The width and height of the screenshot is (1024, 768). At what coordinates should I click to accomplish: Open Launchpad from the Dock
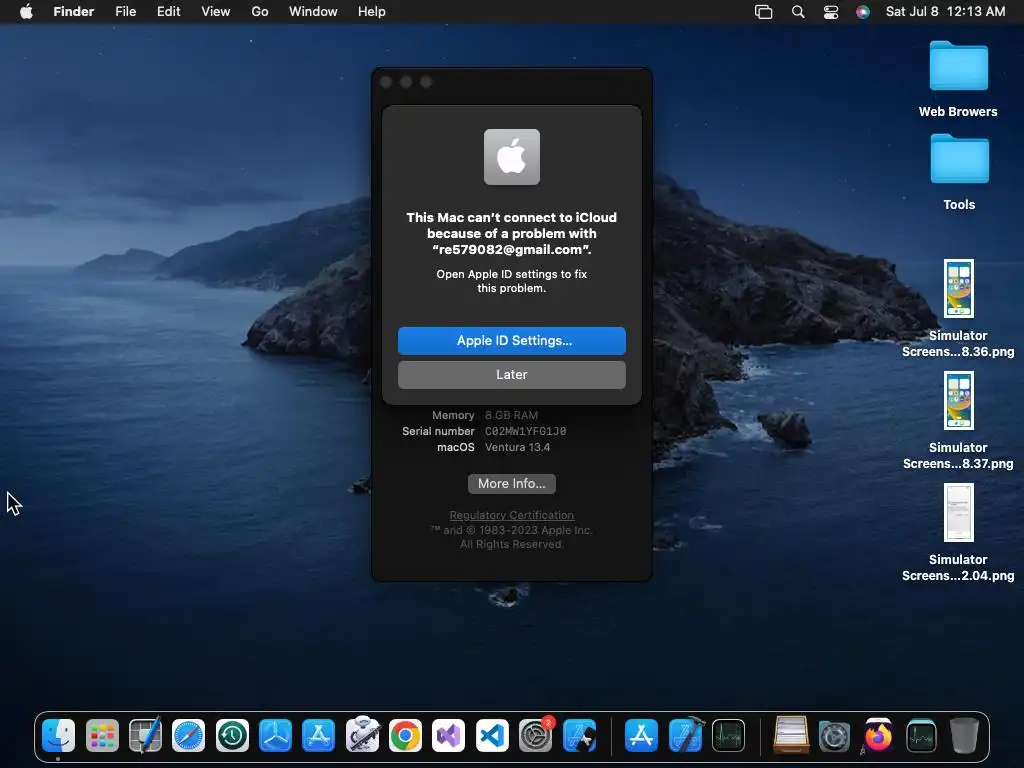(103, 735)
